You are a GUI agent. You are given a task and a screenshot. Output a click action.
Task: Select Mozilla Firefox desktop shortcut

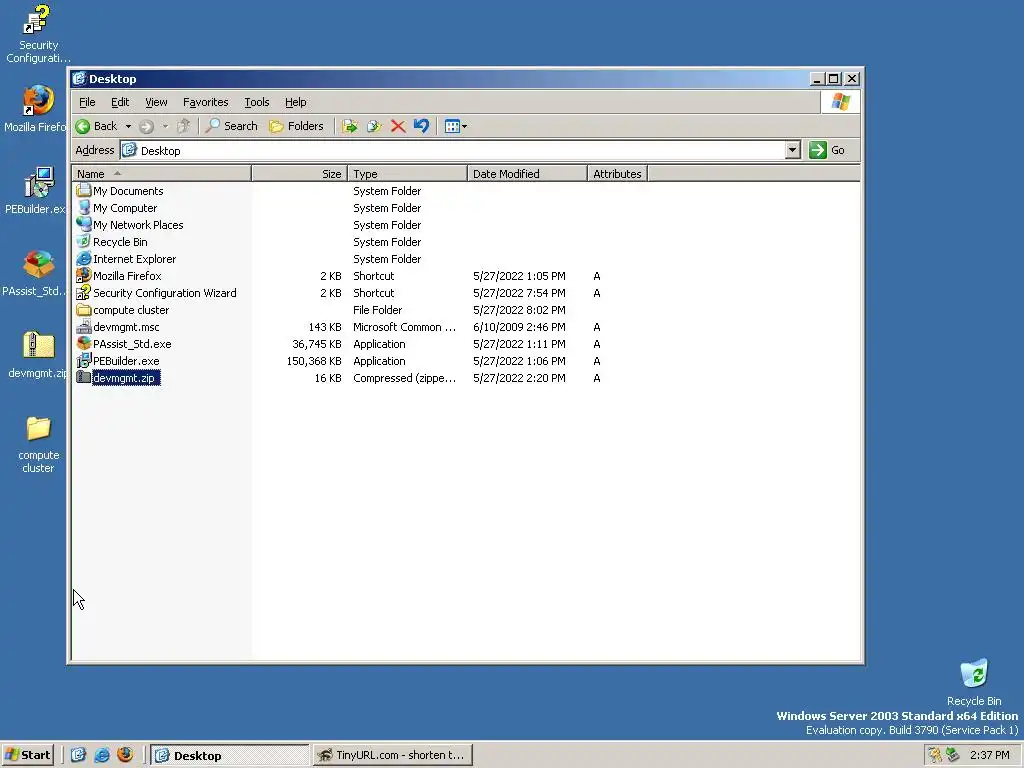pos(37,109)
